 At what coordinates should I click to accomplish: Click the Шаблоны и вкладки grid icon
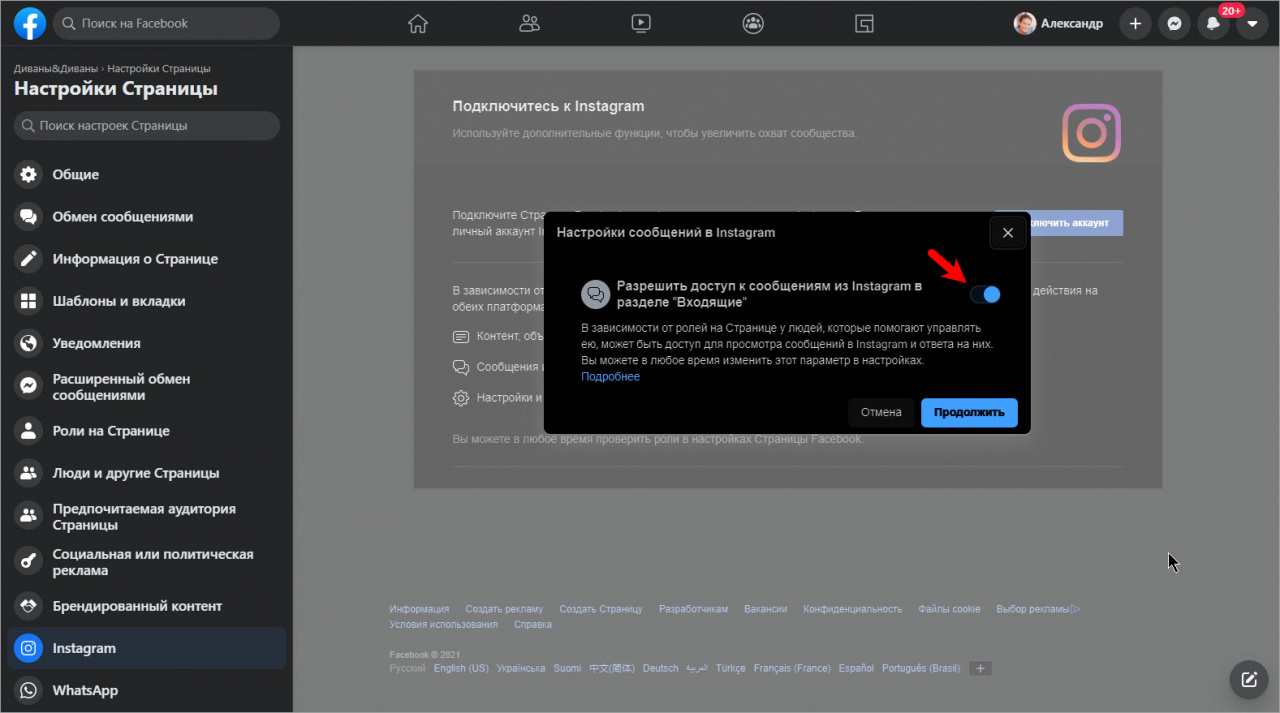click(29, 301)
